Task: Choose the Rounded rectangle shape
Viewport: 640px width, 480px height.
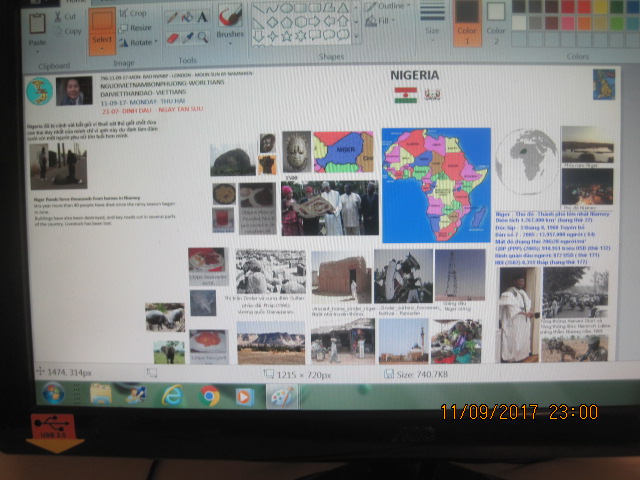Action: [315, 8]
